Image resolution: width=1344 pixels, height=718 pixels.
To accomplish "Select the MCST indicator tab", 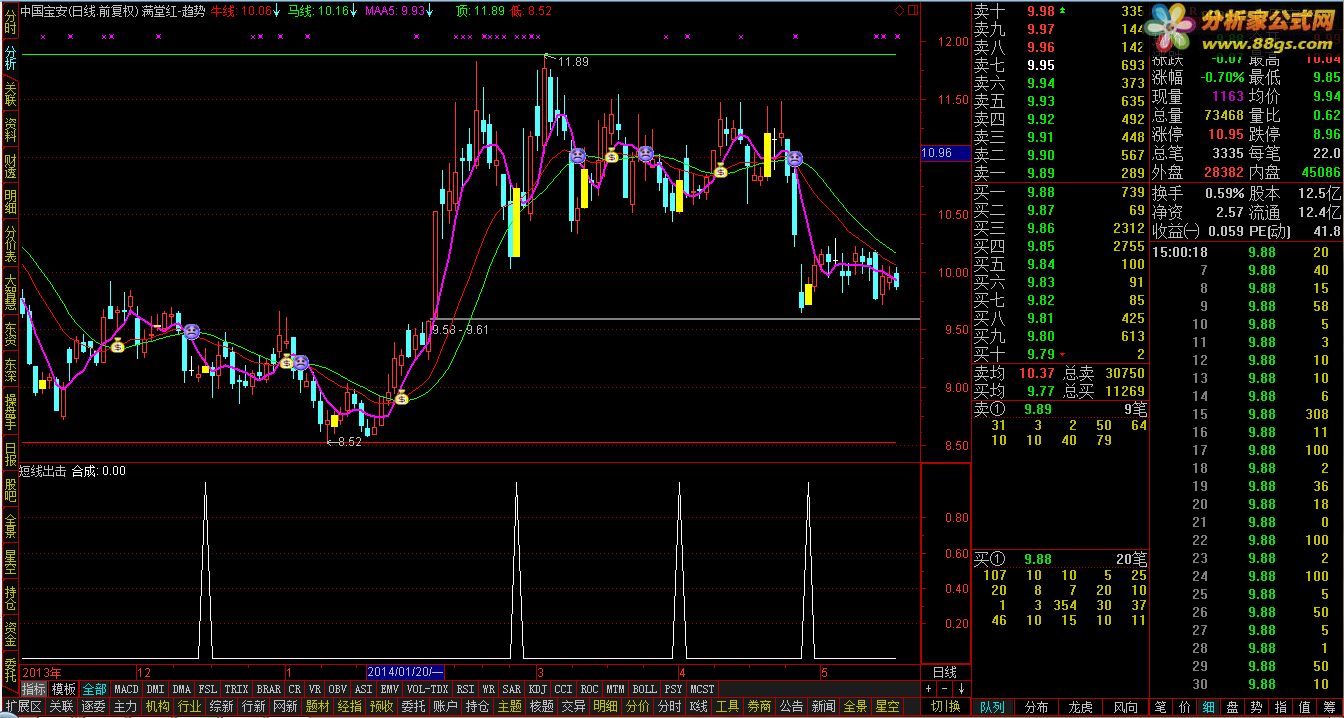I will tap(702, 689).
